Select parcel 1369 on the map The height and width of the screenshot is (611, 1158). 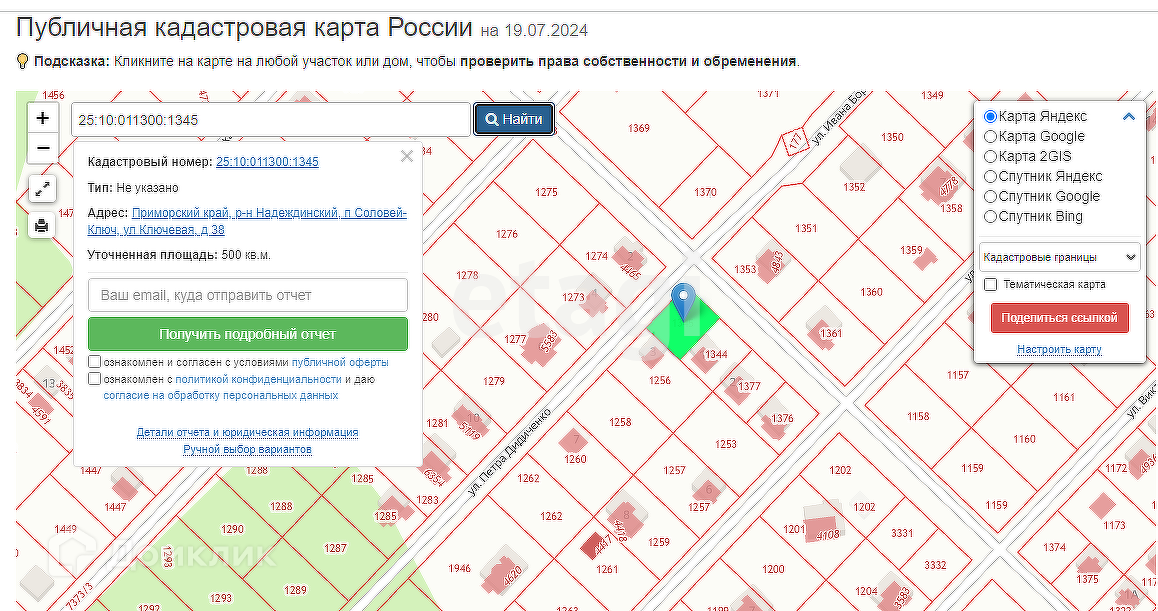coord(639,129)
